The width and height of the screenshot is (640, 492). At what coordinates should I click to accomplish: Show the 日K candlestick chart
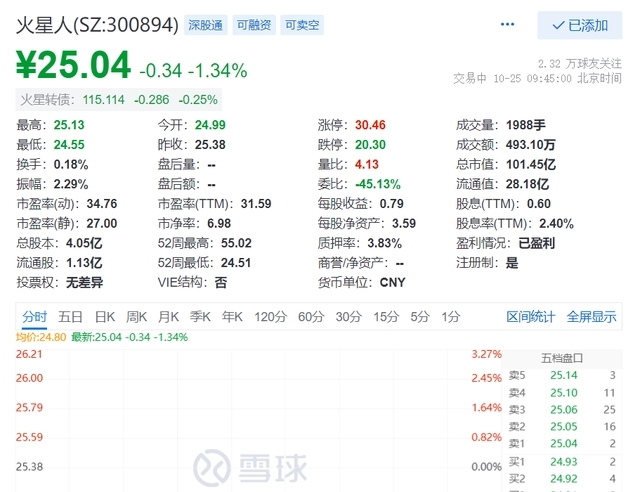[x=105, y=317]
